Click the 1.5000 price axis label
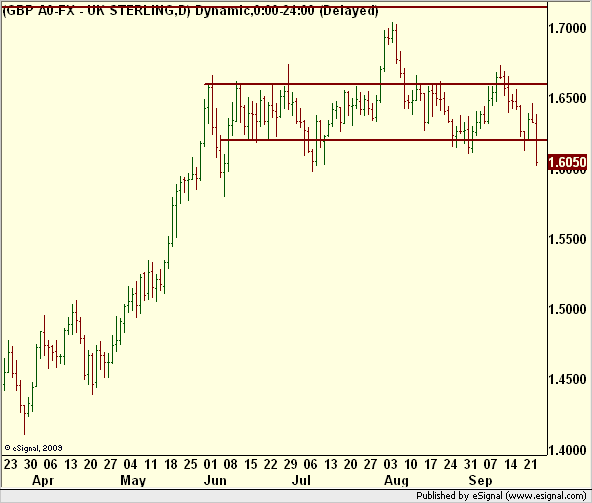The height and width of the screenshot is (503, 592). point(567,309)
